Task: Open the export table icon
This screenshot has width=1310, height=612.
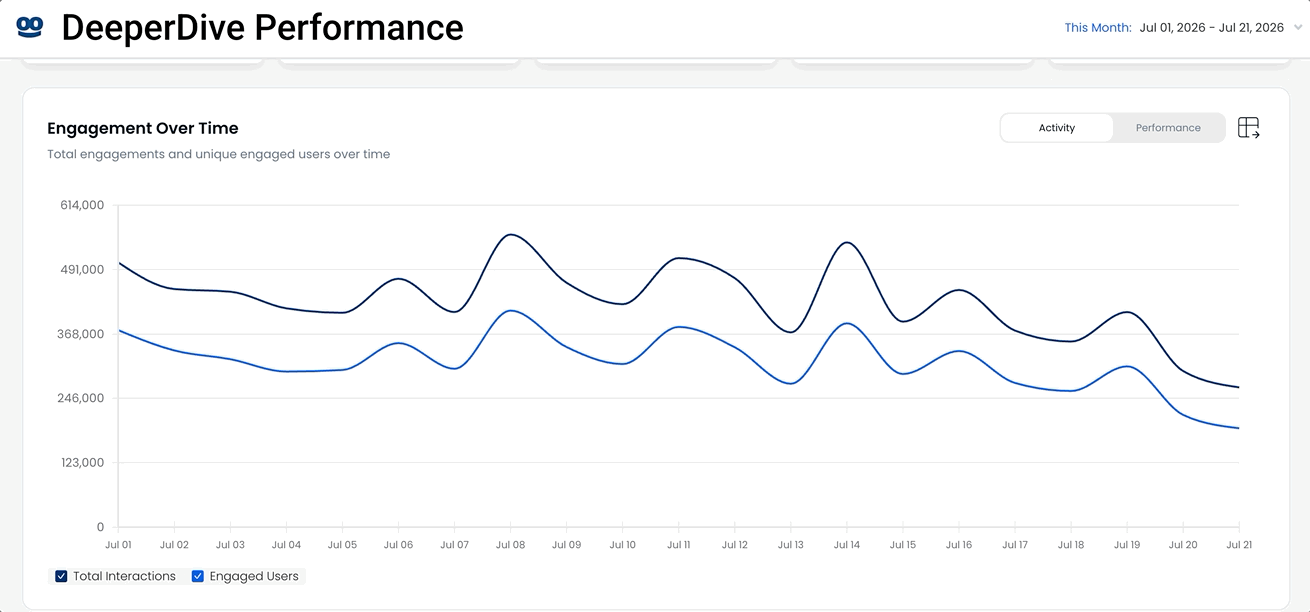Action: (1248, 128)
